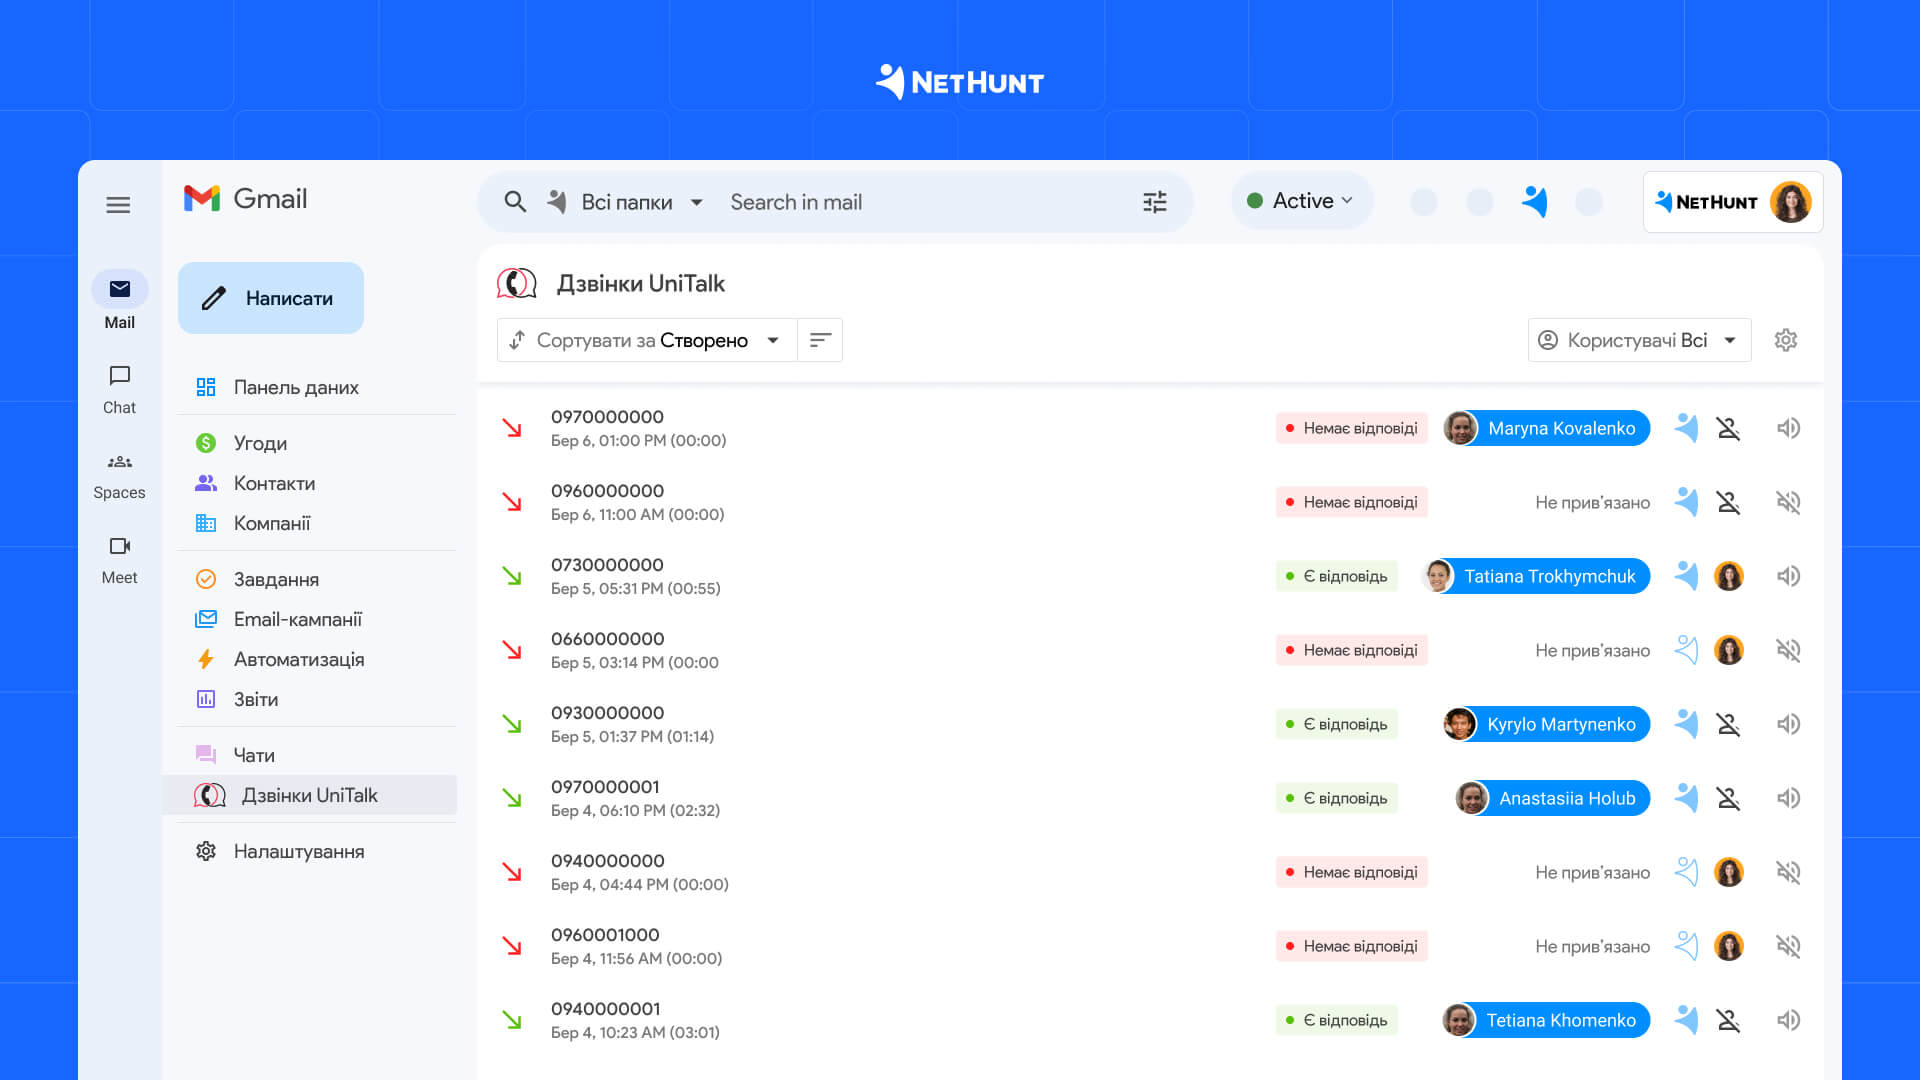Image resolution: width=1920 pixels, height=1080 pixels.
Task: Open UniTalk calls settings gear icon
Action: click(x=1786, y=340)
